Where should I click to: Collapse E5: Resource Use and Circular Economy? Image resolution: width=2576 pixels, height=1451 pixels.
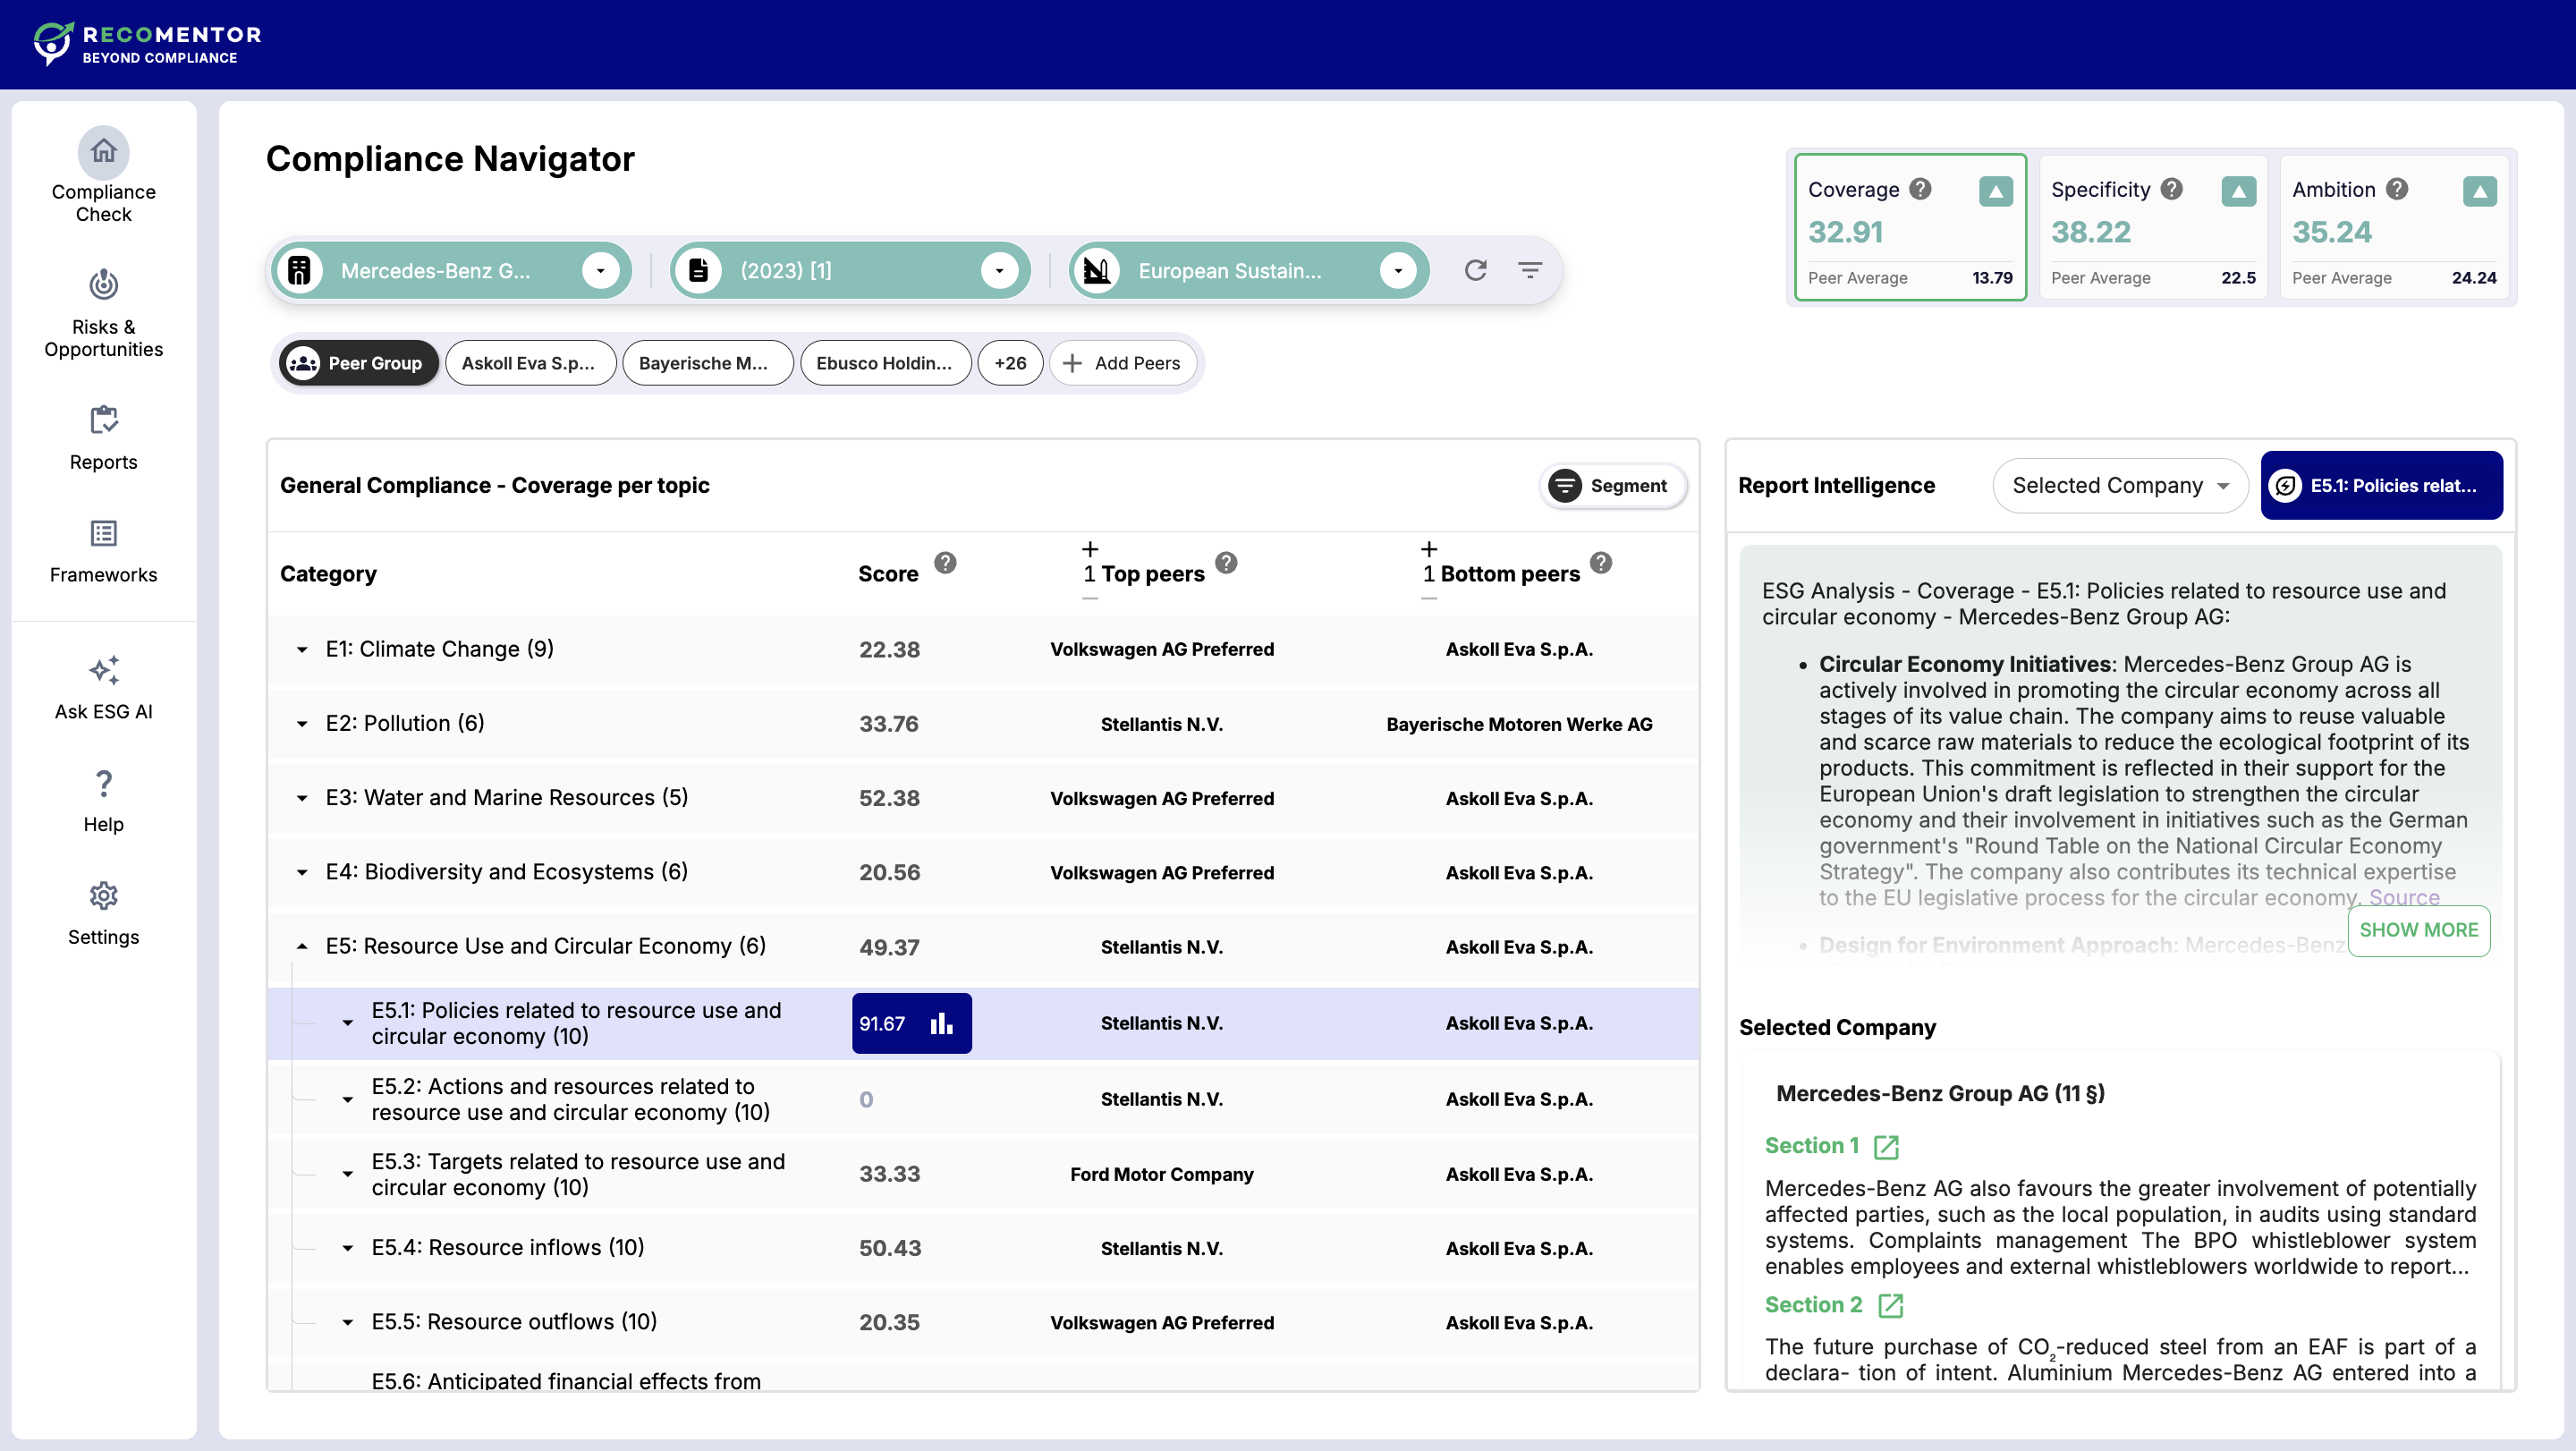(302, 947)
